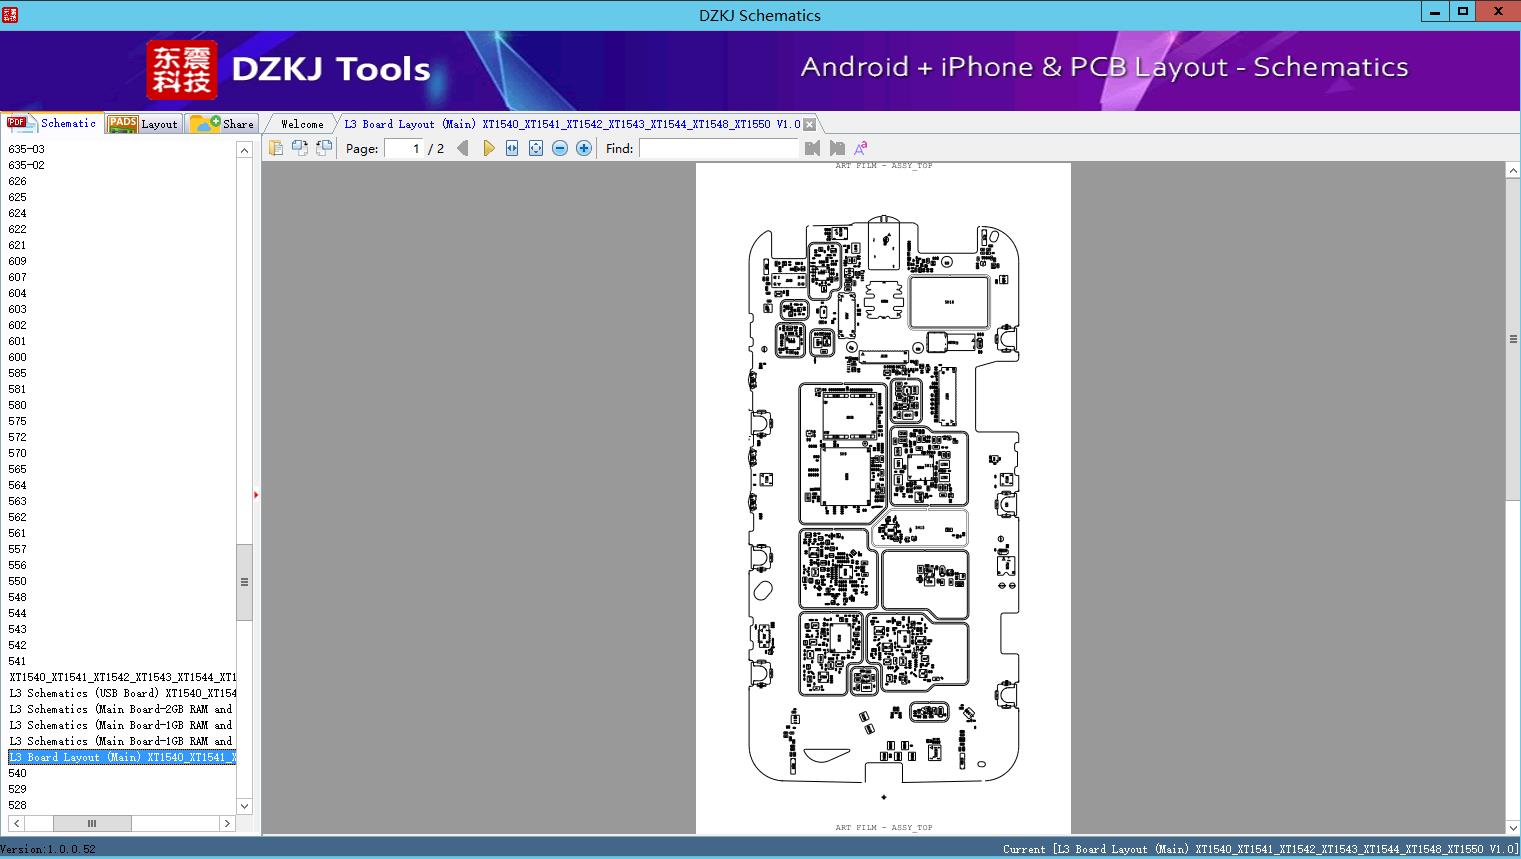
Task: Zoom out with the minus icon
Action: point(560,148)
